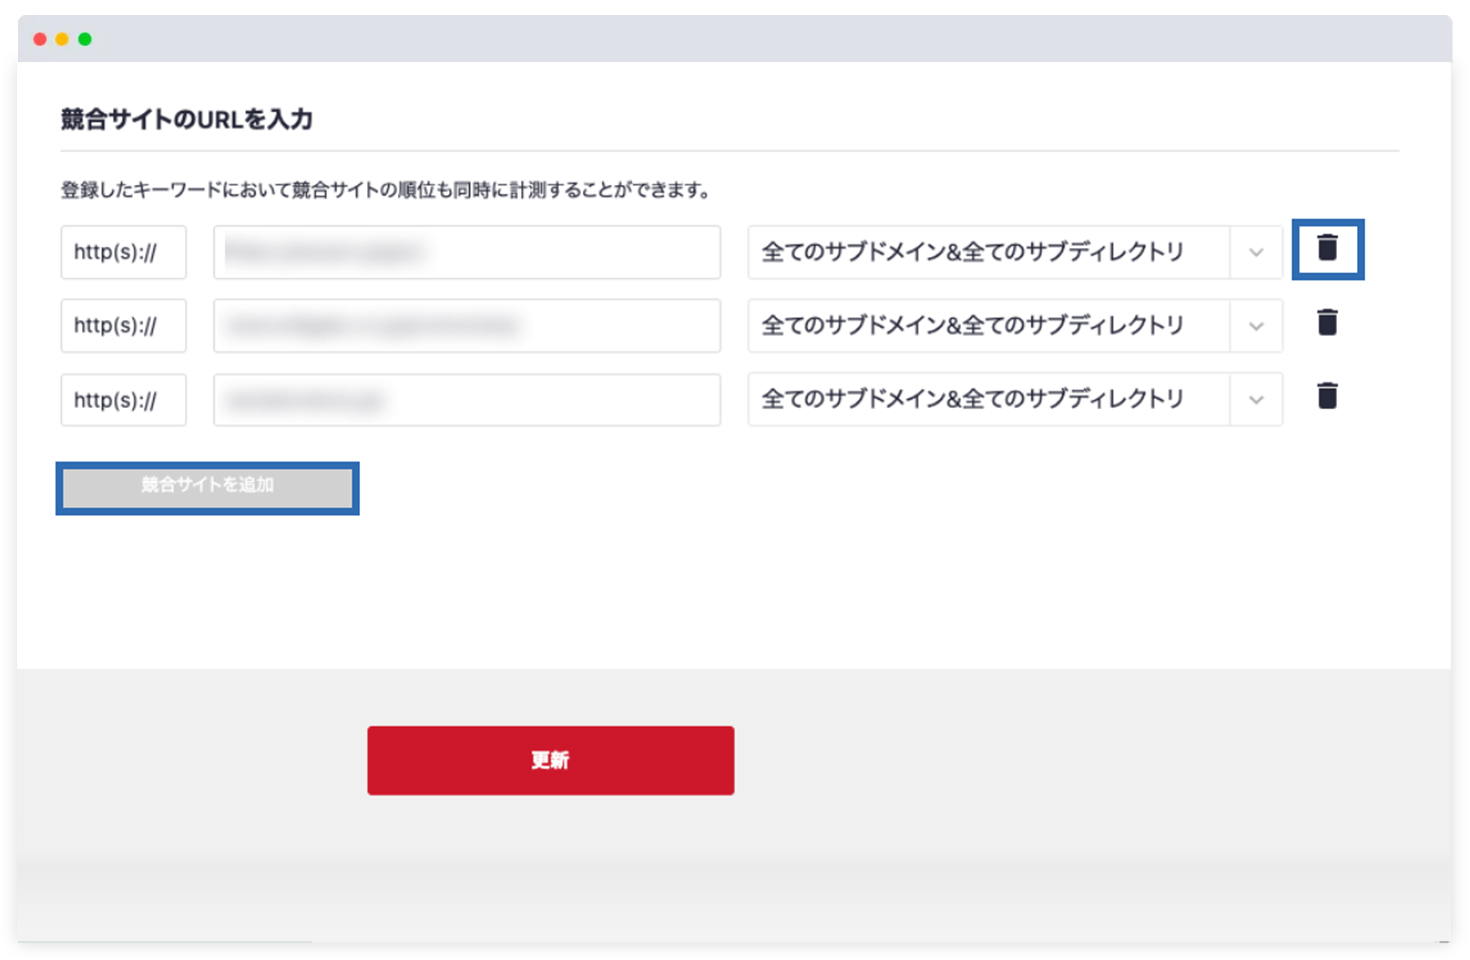Remove the third competitor URL via trash icon
The height and width of the screenshot is (960, 1470).
coord(1328,397)
